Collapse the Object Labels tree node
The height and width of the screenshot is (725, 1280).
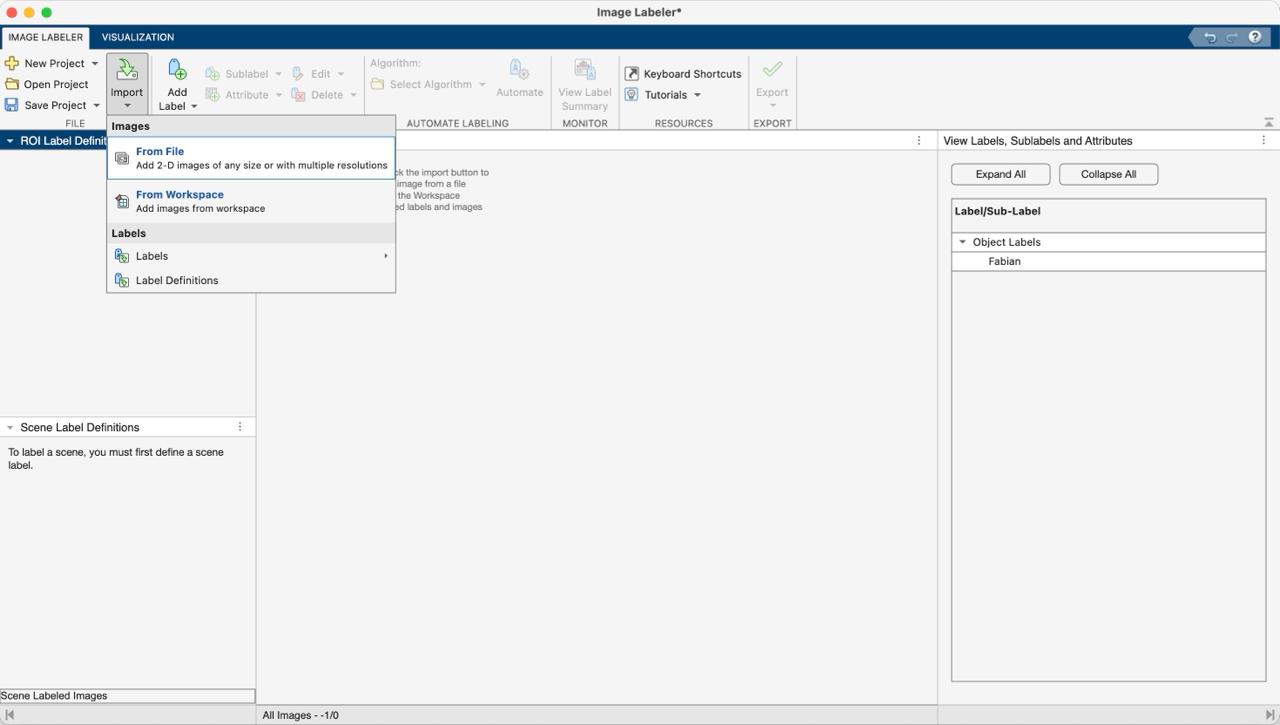(x=963, y=242)
